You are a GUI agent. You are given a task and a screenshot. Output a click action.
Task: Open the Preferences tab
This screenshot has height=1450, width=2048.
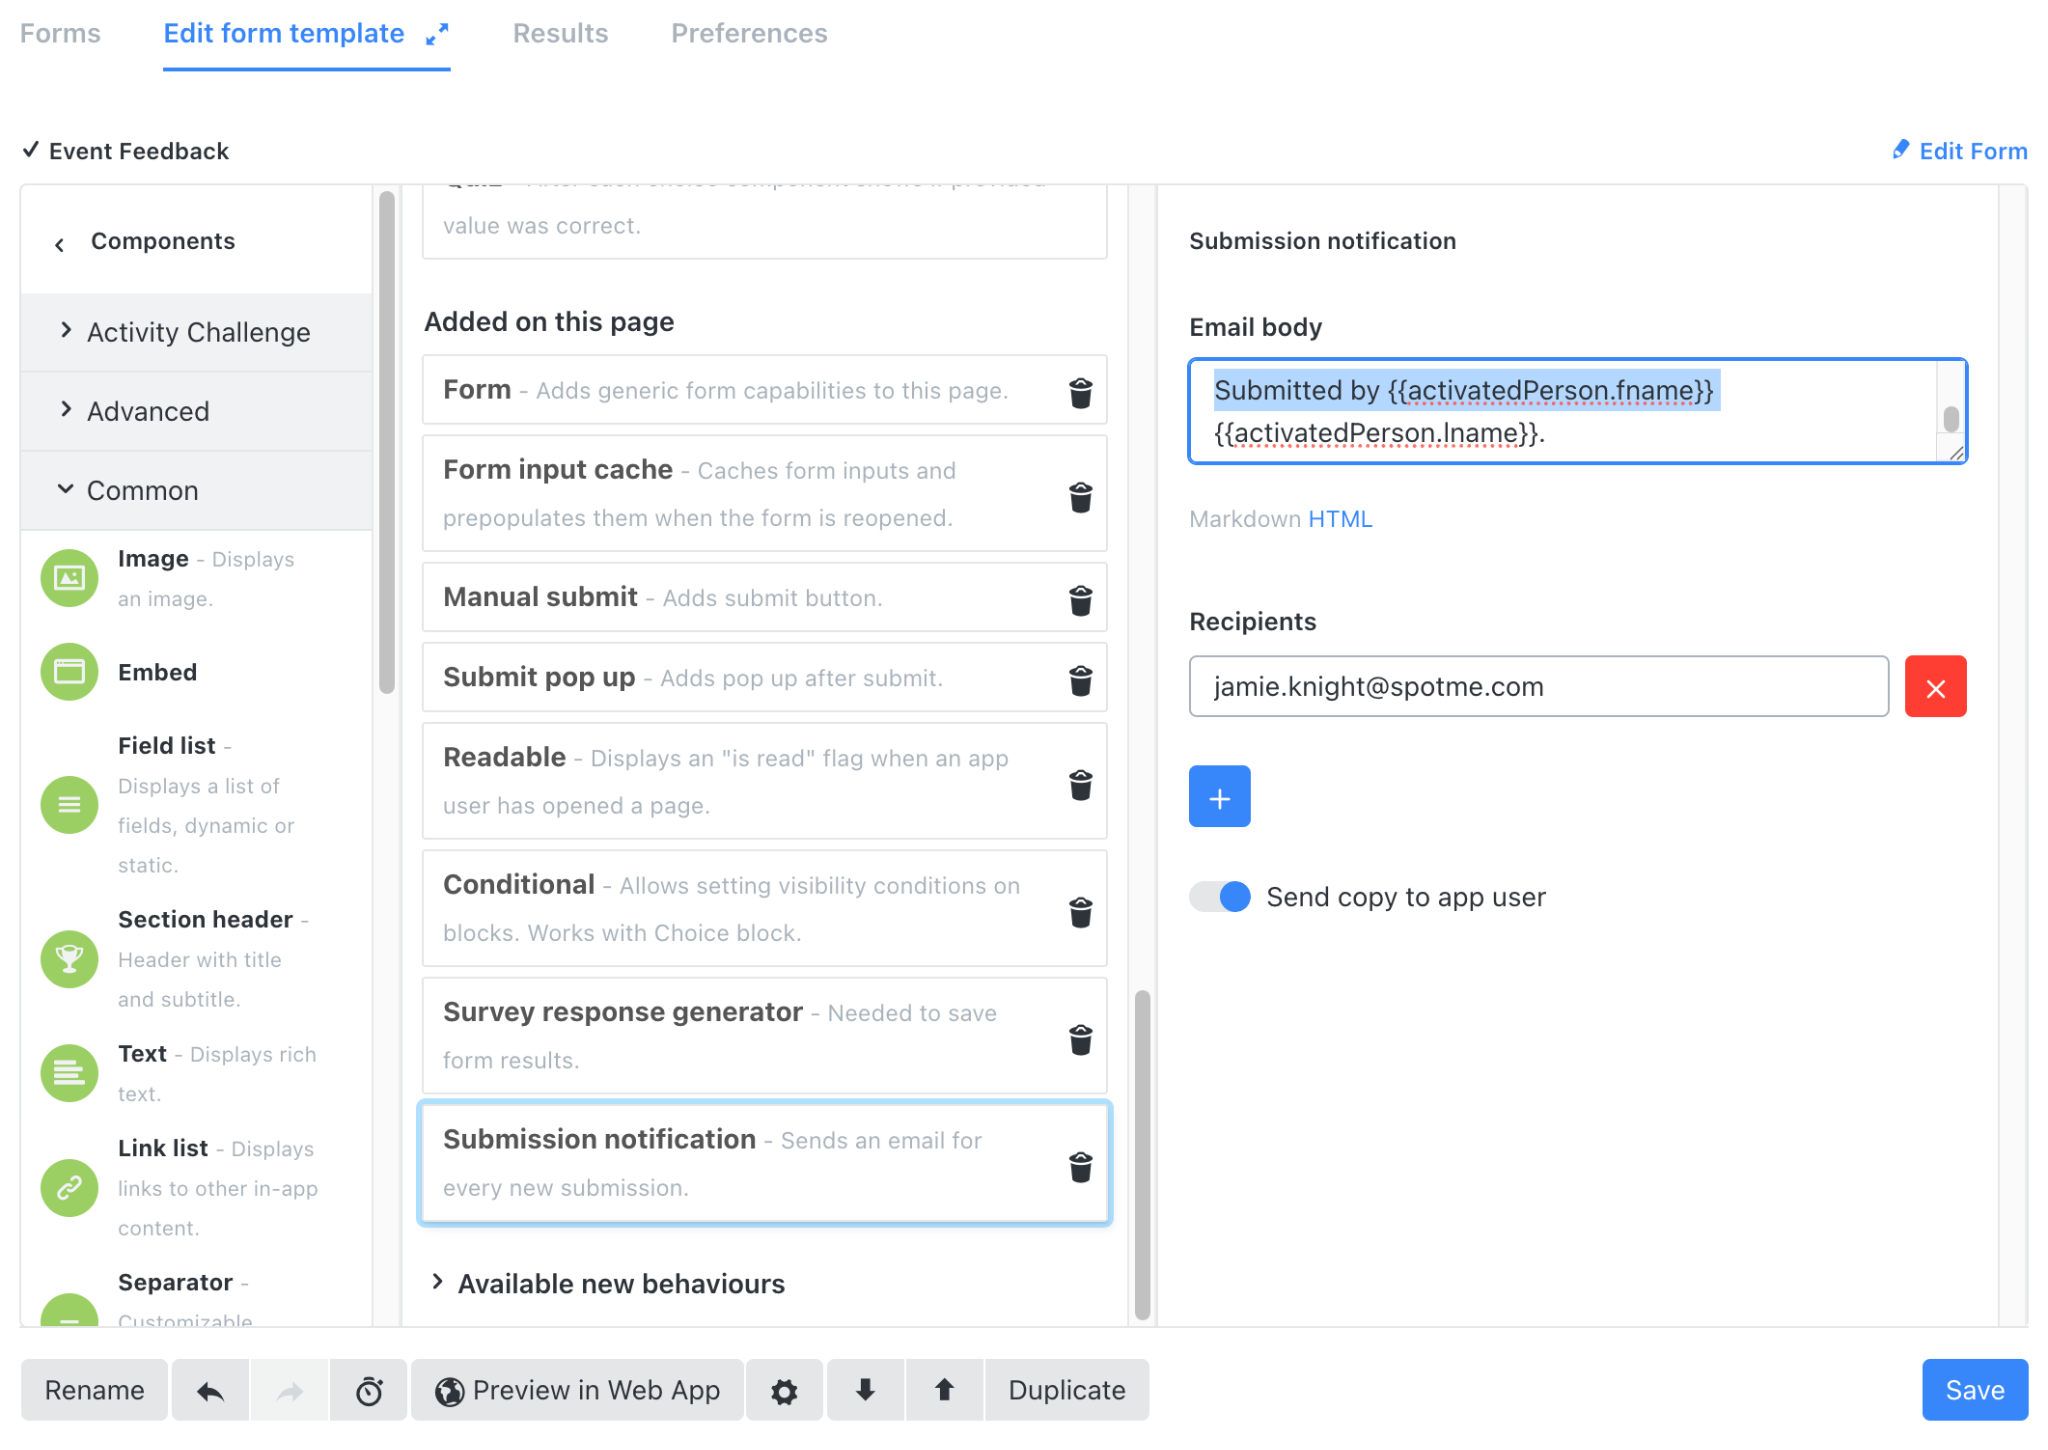749,33
